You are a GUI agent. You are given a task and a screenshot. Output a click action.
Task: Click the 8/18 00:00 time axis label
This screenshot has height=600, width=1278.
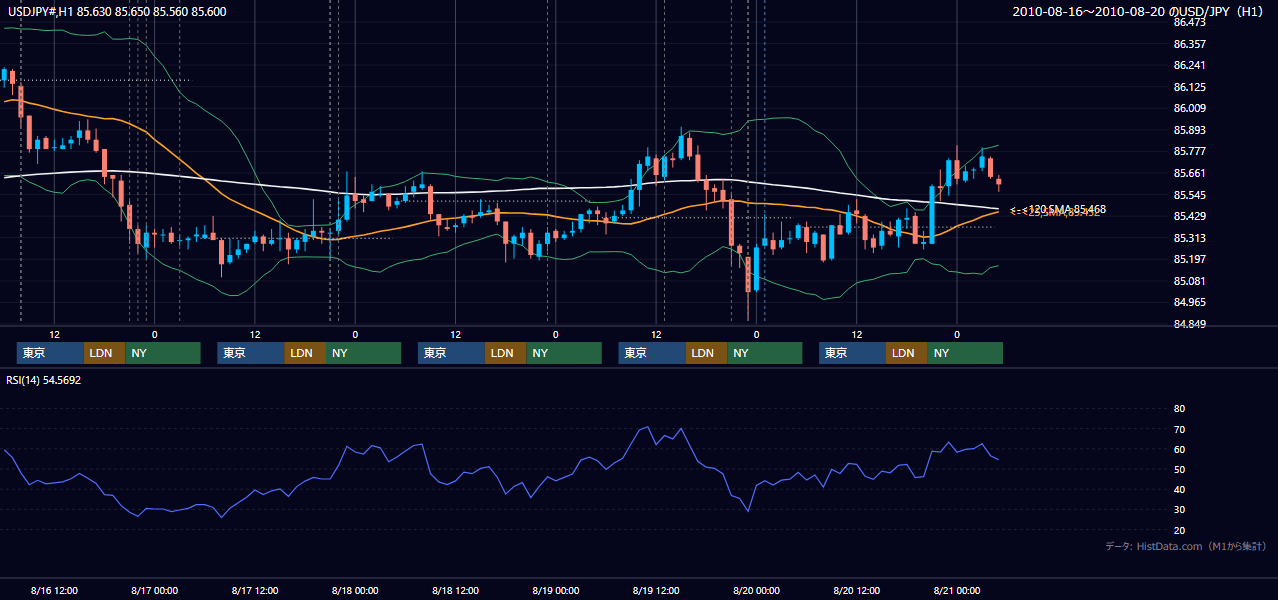pyautogui.click(x=355, y=590)
